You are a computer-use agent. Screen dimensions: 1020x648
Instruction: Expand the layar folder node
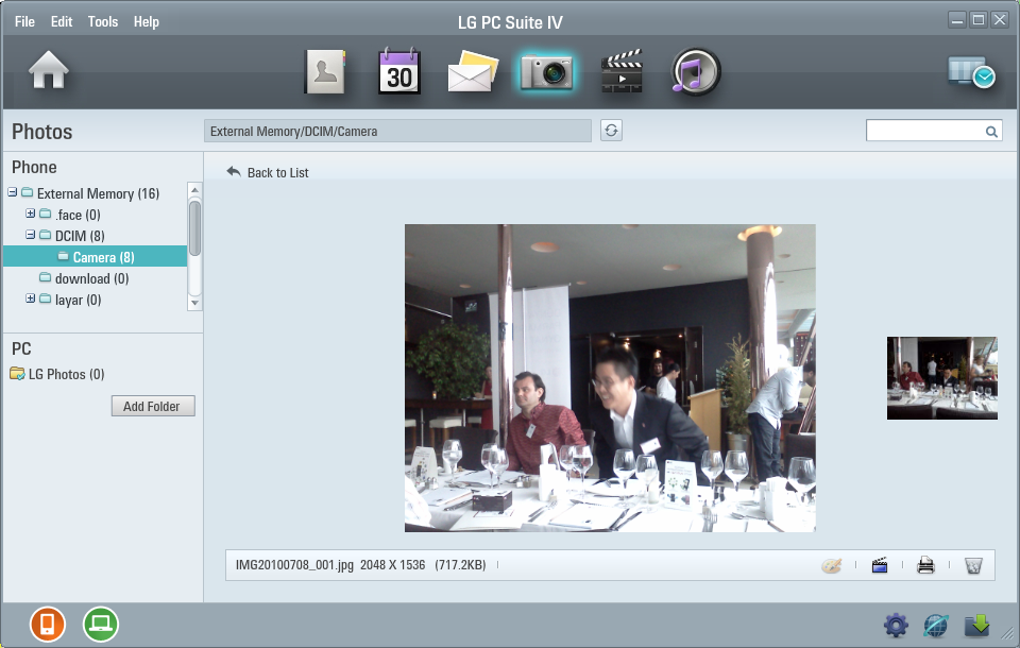click(x=30, y=299)
